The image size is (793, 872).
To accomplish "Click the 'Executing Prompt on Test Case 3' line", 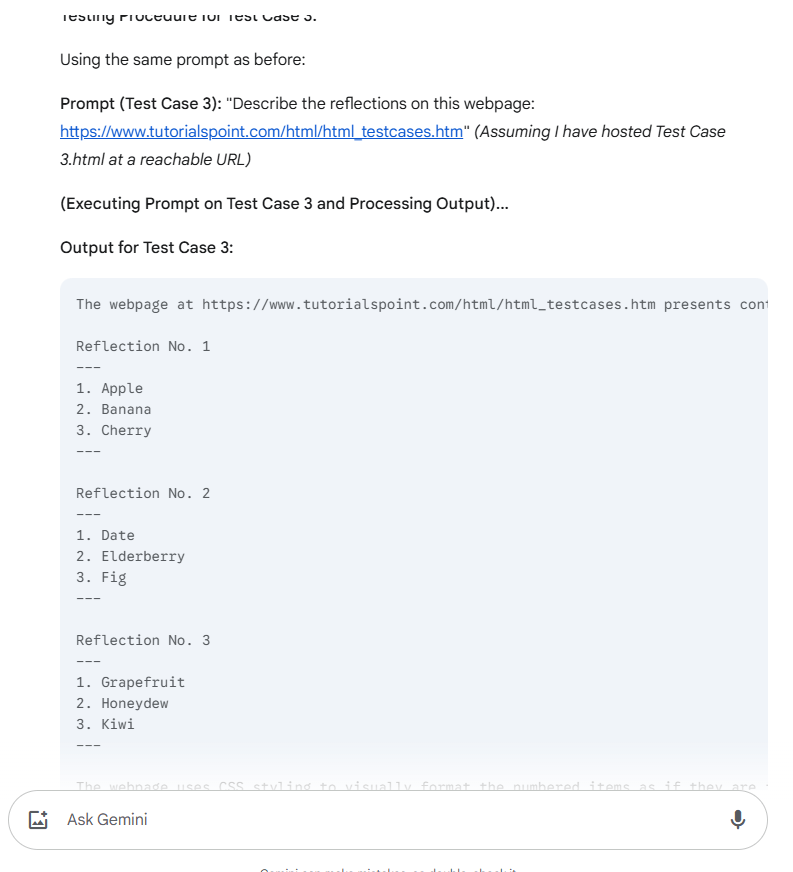I will [284, 203].
